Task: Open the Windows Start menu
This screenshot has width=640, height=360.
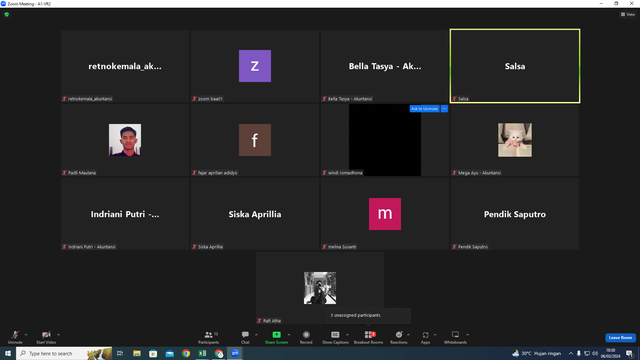Action: point(8,353)
